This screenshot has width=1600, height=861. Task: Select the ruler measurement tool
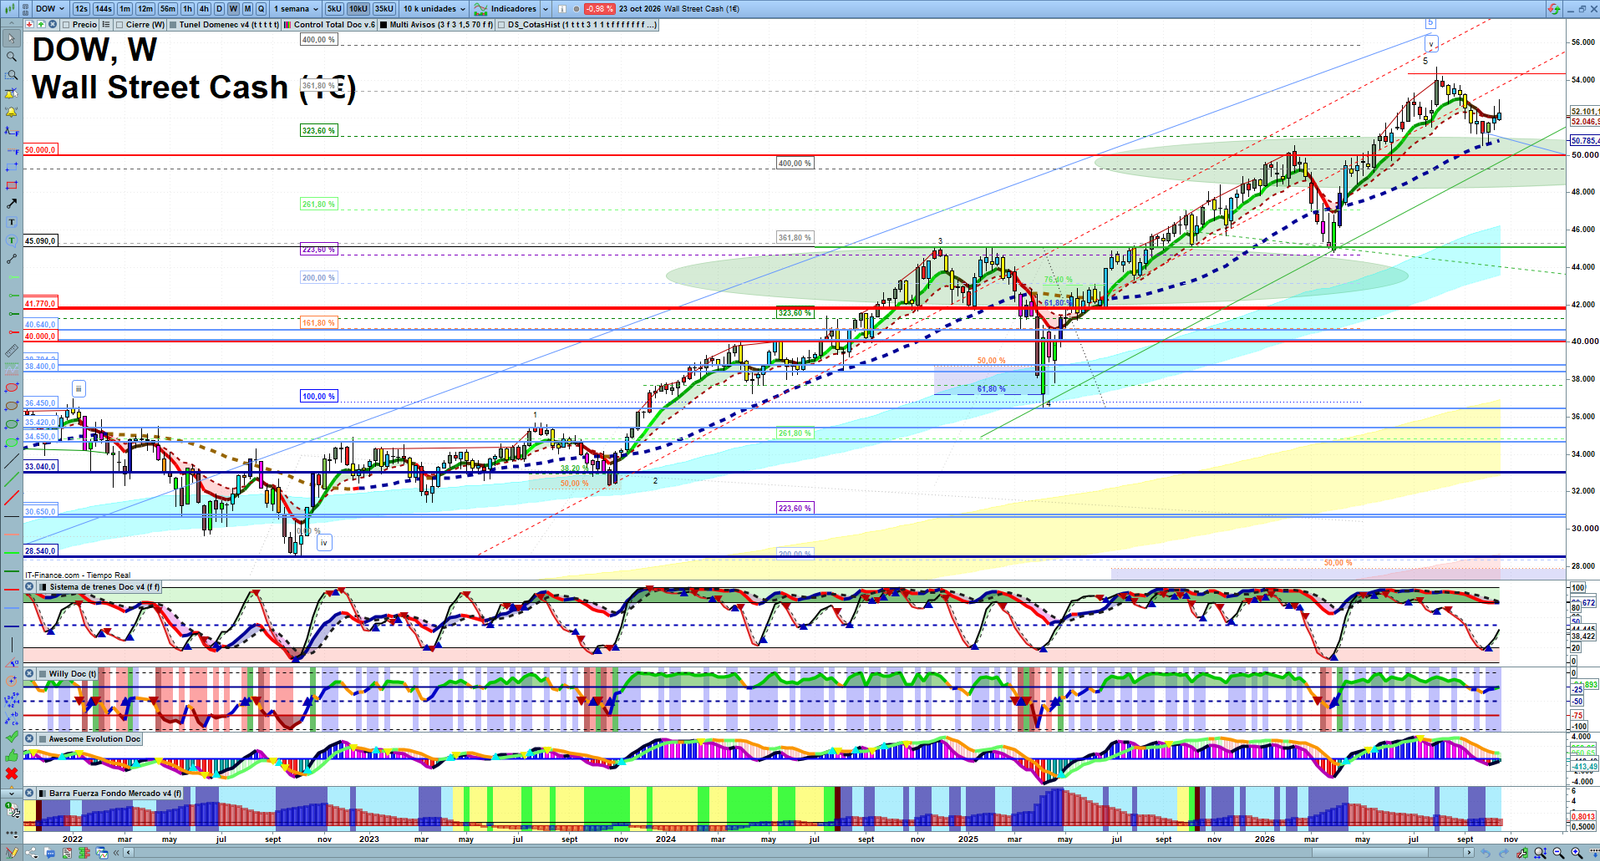coord(12,351)
